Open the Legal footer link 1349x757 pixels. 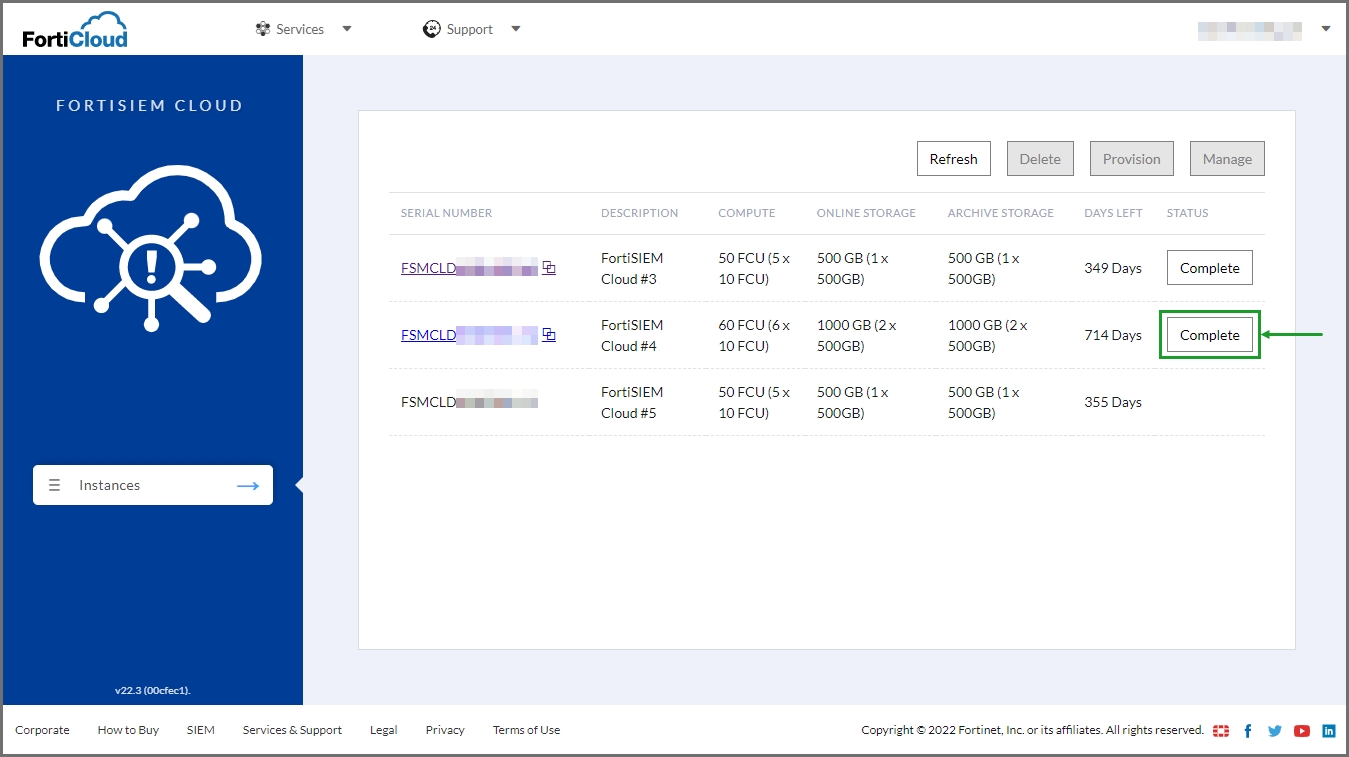pyautogui.click(x=384, y=730)
